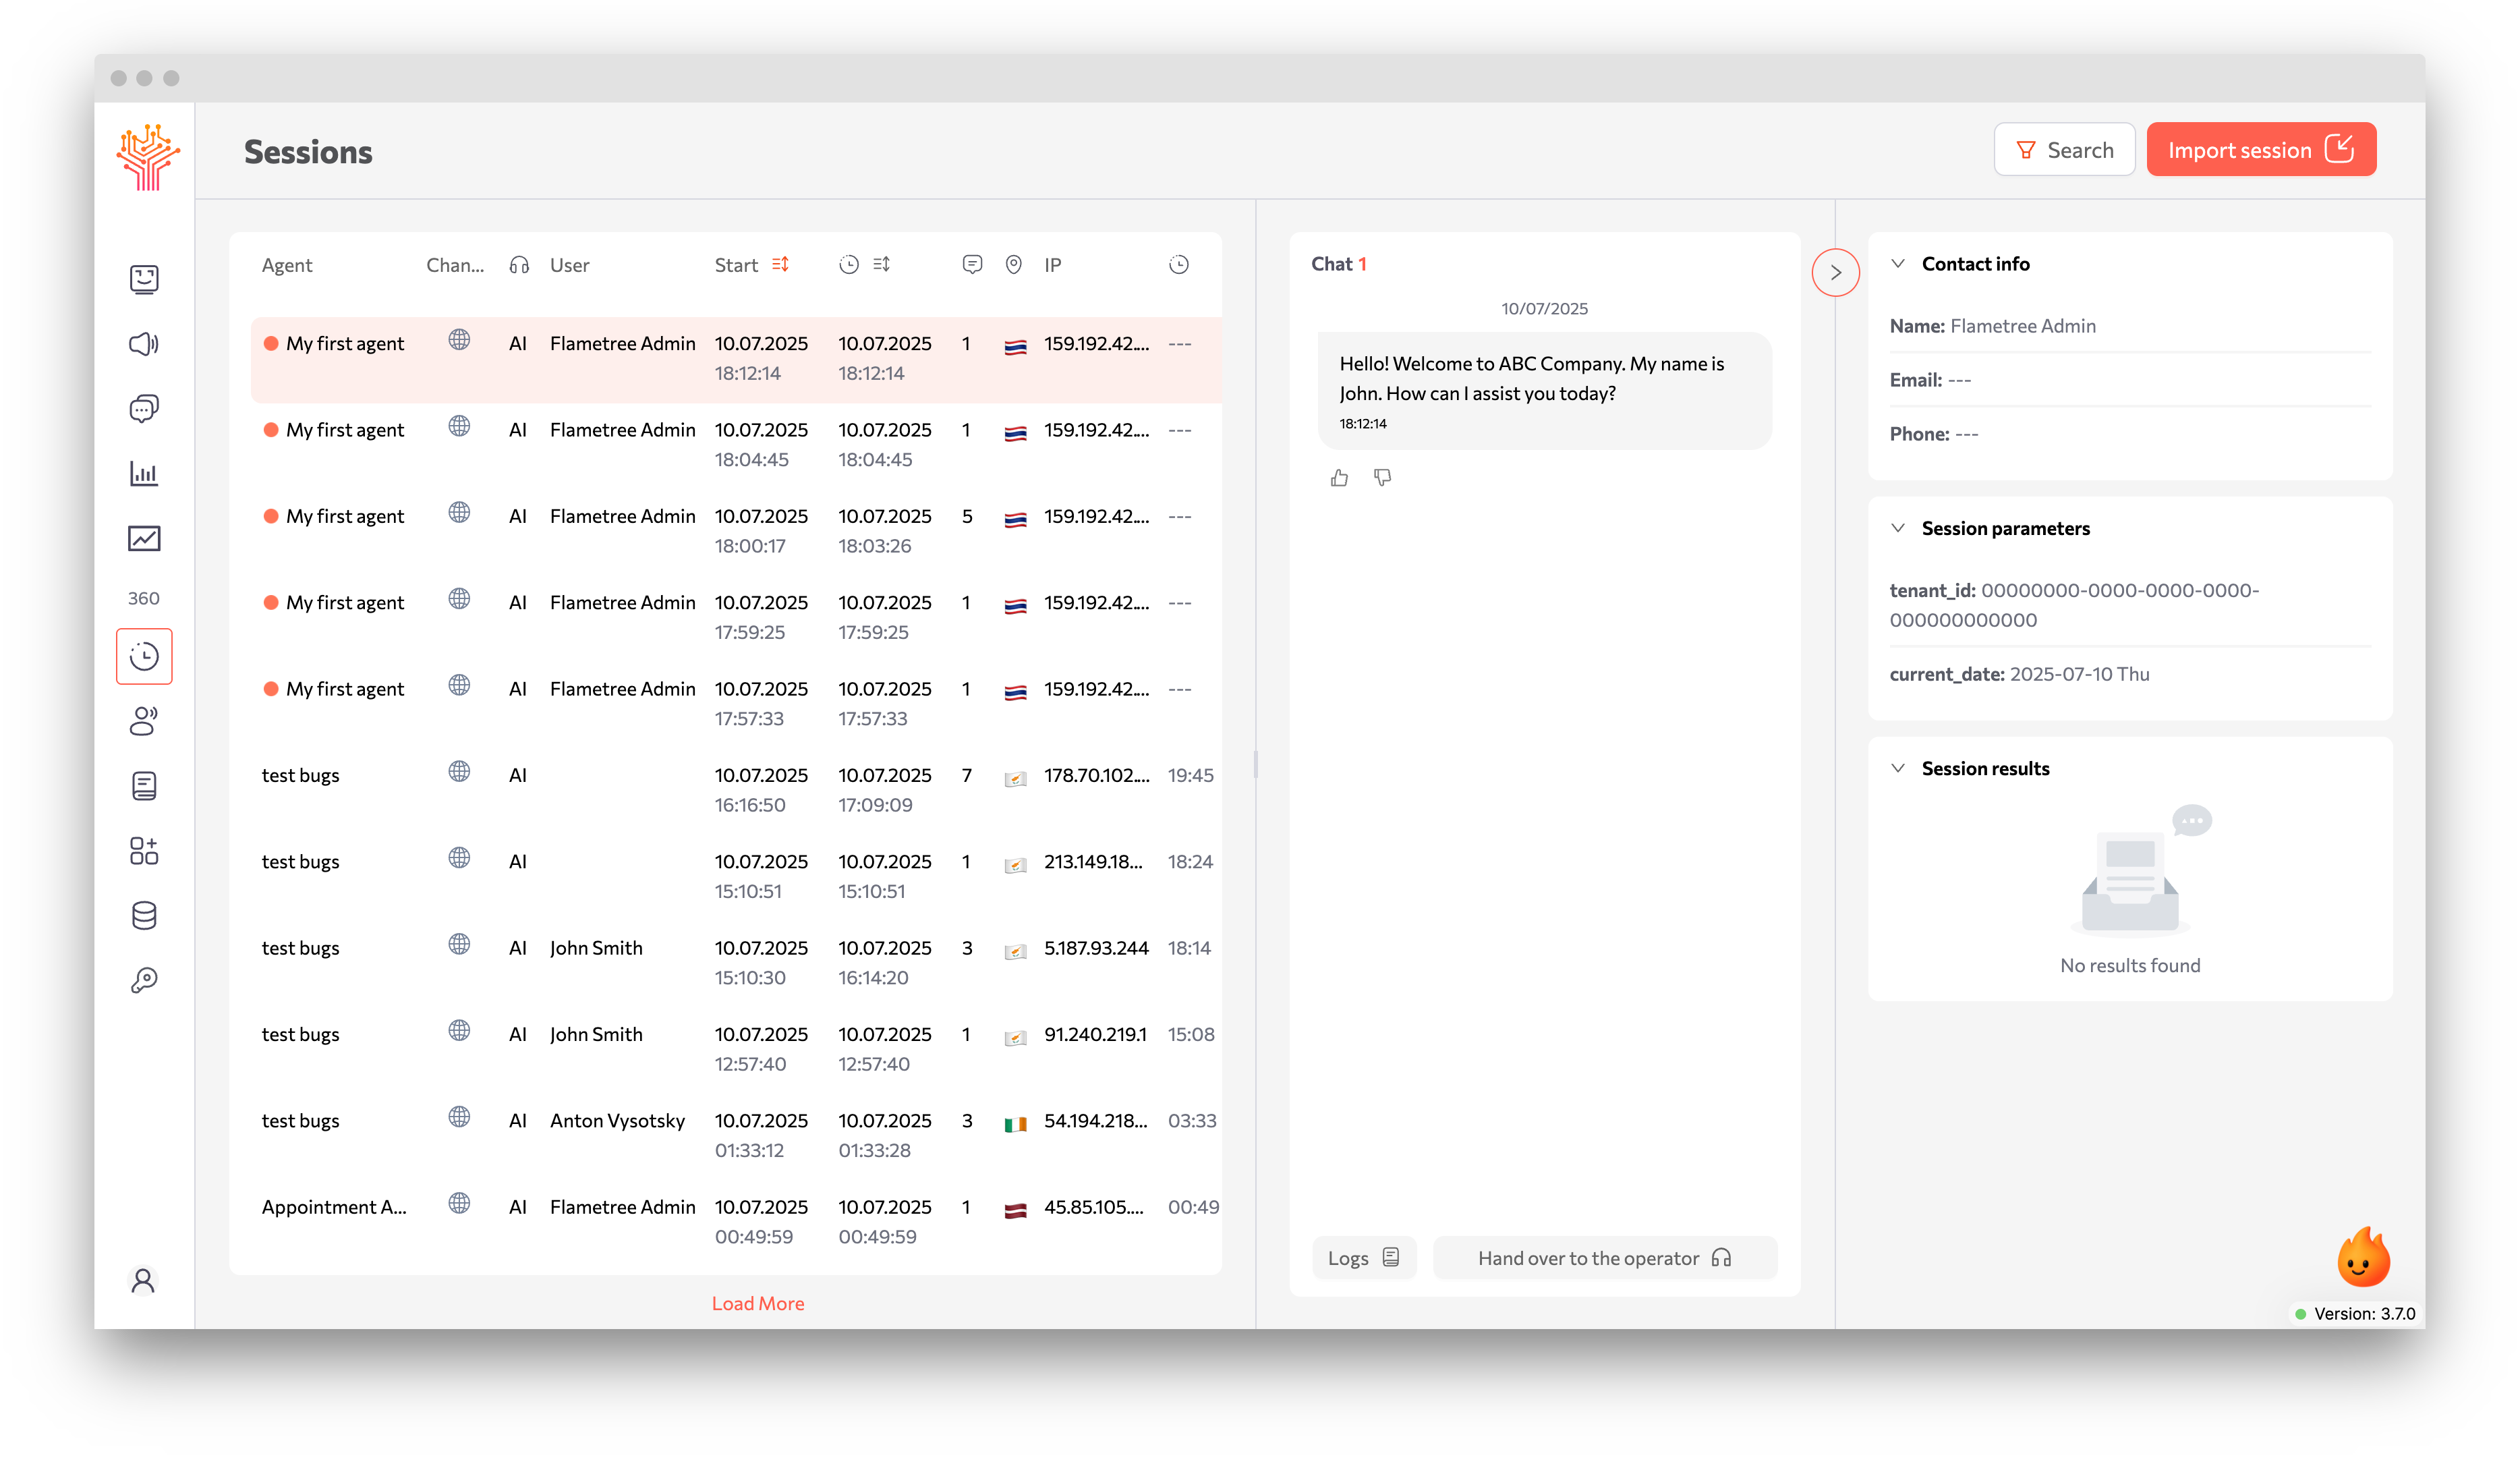Screen dimensions: 2520x1464
Task: Click the thumbs down icon under the message
Action: [x=1382, y=478]
